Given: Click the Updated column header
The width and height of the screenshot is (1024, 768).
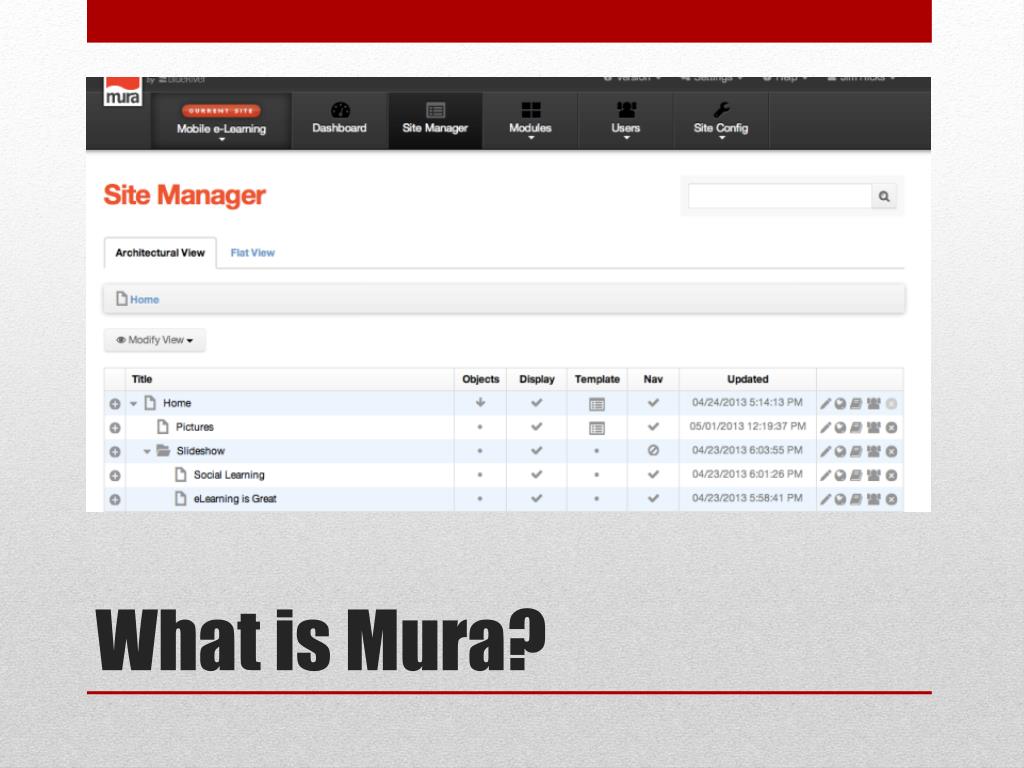Looking at the screenshot, I should tap(748, 379).
